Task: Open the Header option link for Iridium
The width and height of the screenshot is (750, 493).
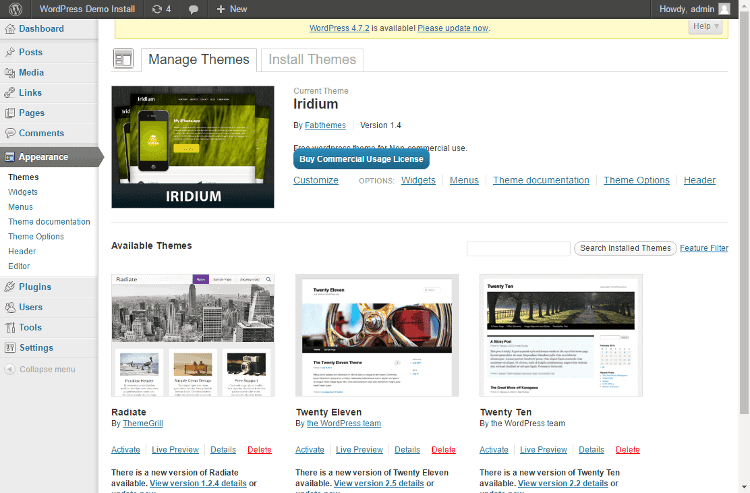Action: (x=699, y=180)
